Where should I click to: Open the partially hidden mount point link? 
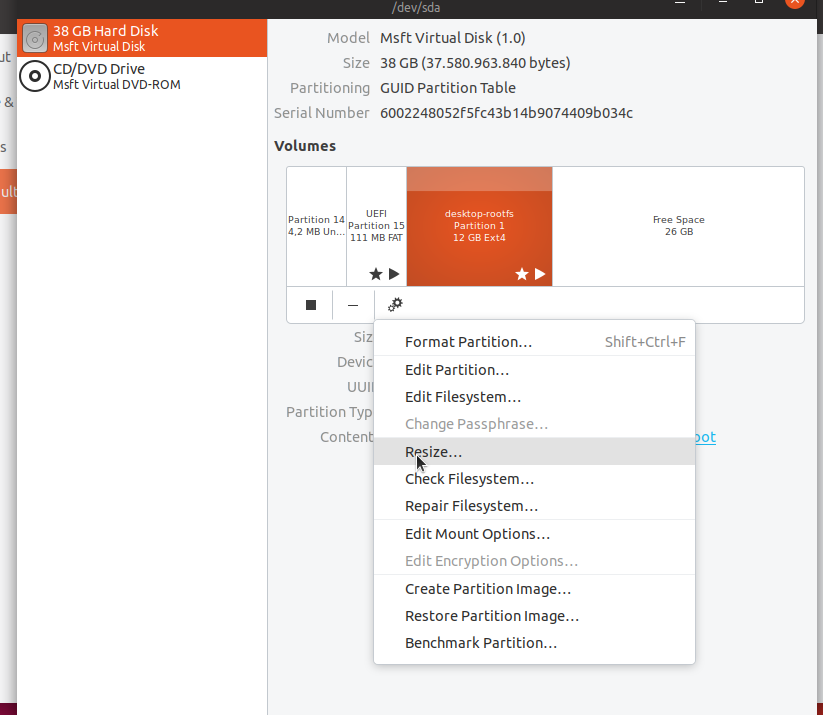(705, 437)
